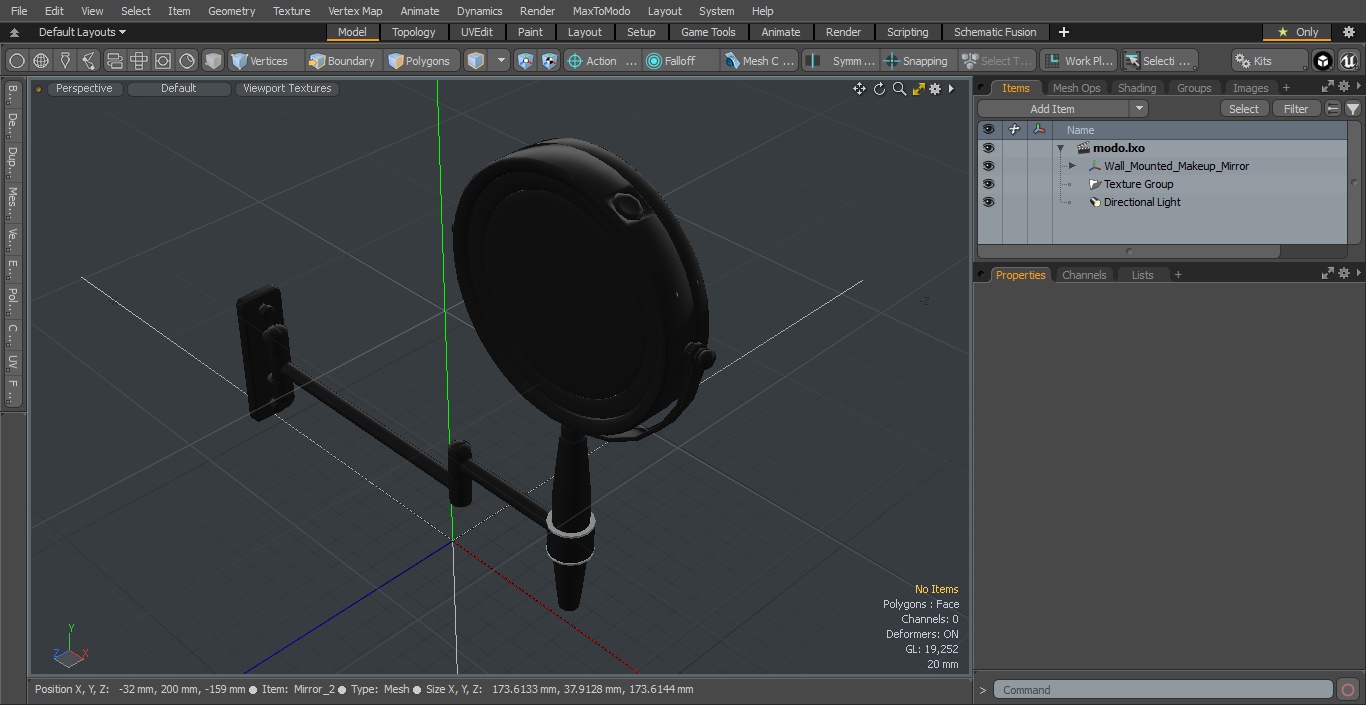Open the Selection options button

[1158, 61]
